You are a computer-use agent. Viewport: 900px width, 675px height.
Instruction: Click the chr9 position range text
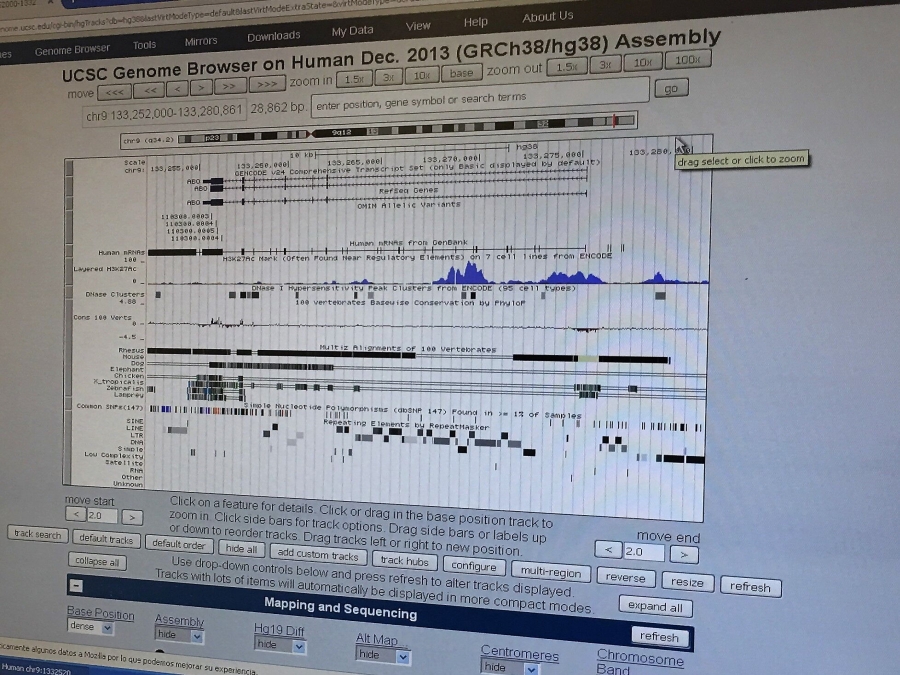click(164, 112)
